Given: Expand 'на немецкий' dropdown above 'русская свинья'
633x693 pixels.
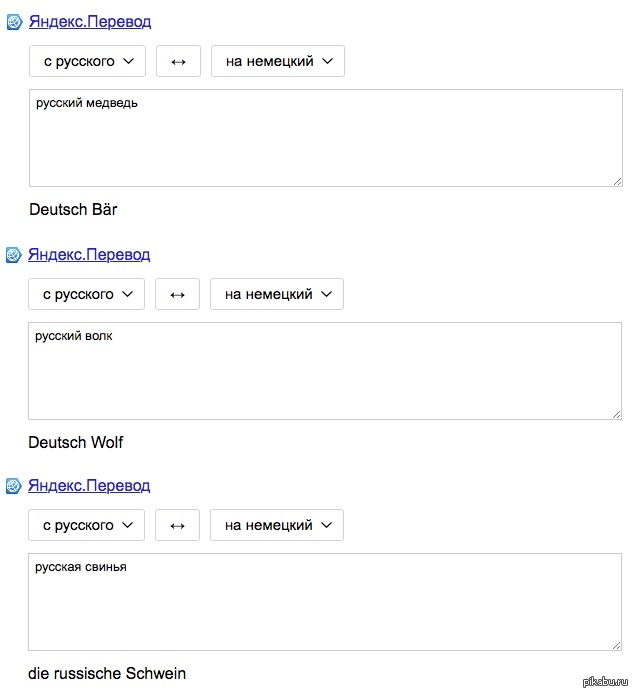Looking at the screenshot, I should (277, 525).
